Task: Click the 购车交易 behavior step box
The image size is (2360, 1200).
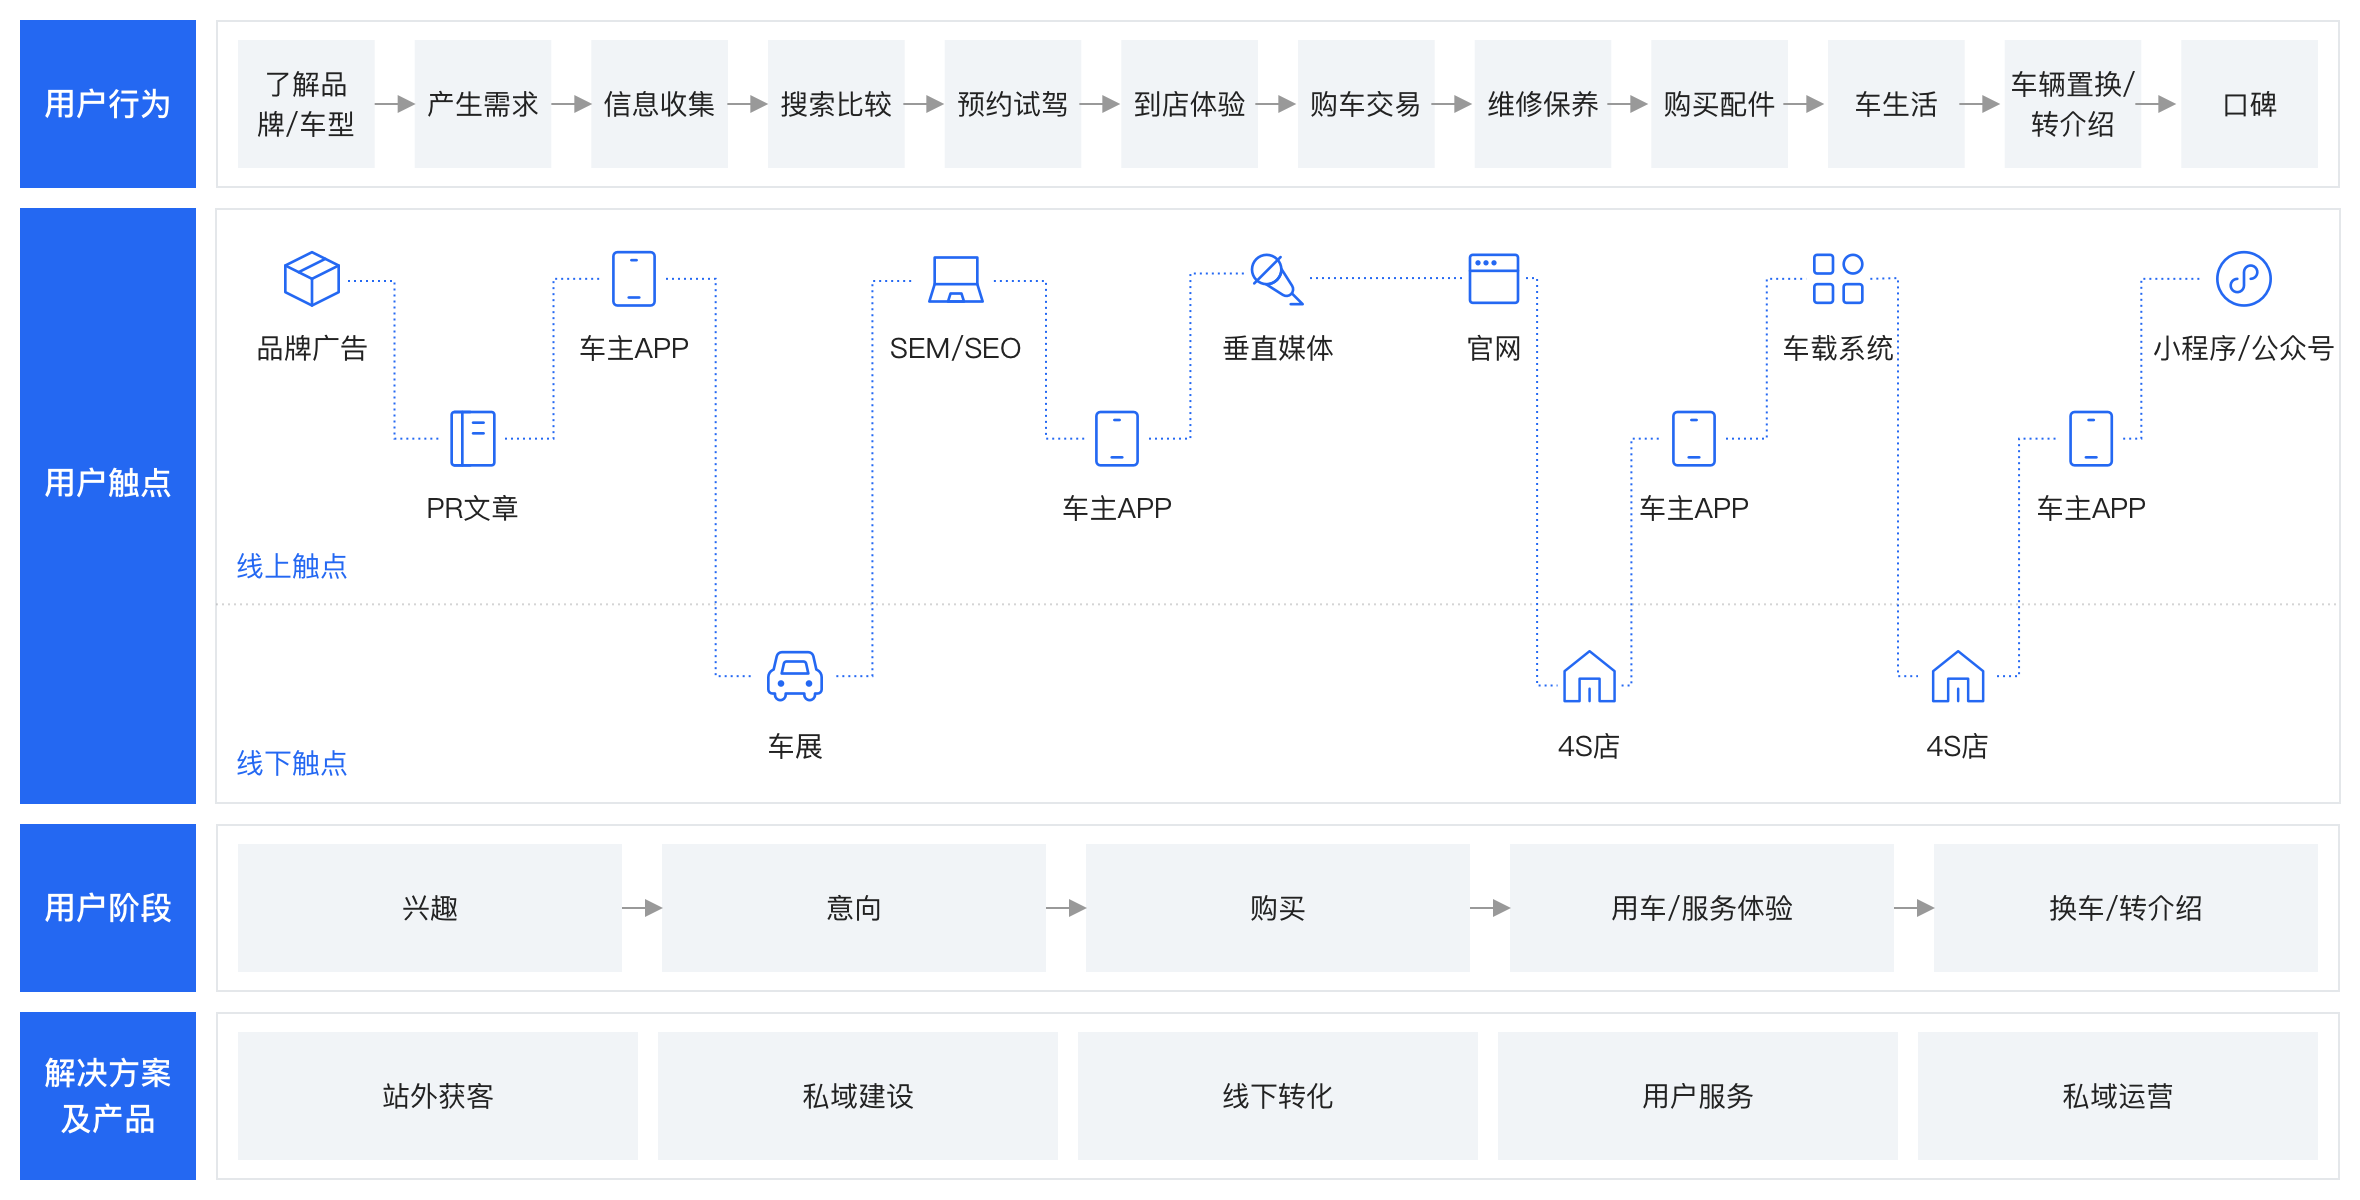Action: [1365, 104]
